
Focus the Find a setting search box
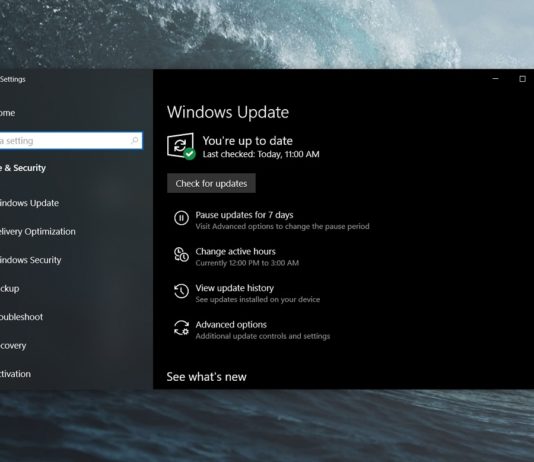tap(71, 140)
